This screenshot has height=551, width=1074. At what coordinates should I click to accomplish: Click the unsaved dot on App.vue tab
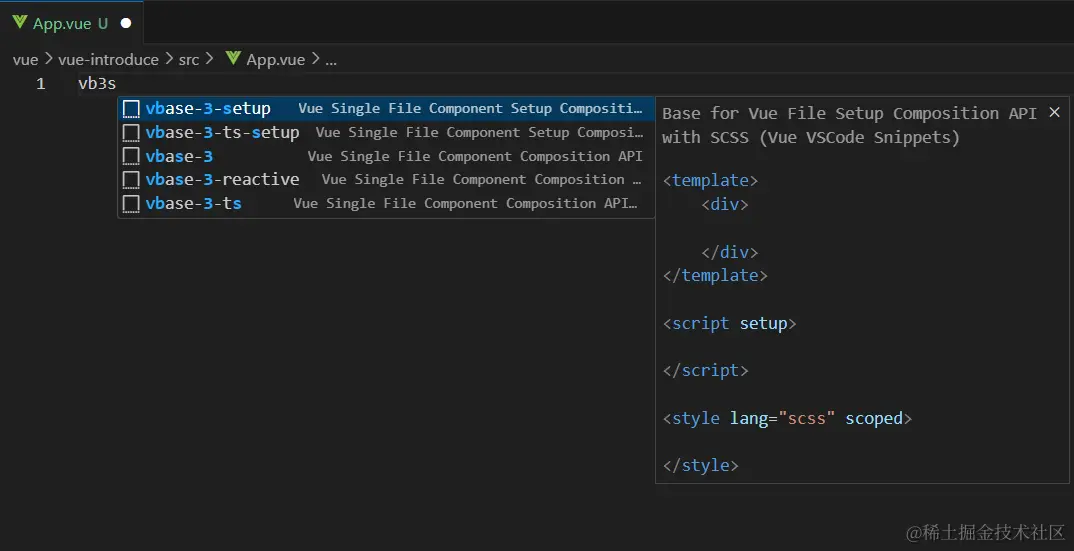[126, 23]
